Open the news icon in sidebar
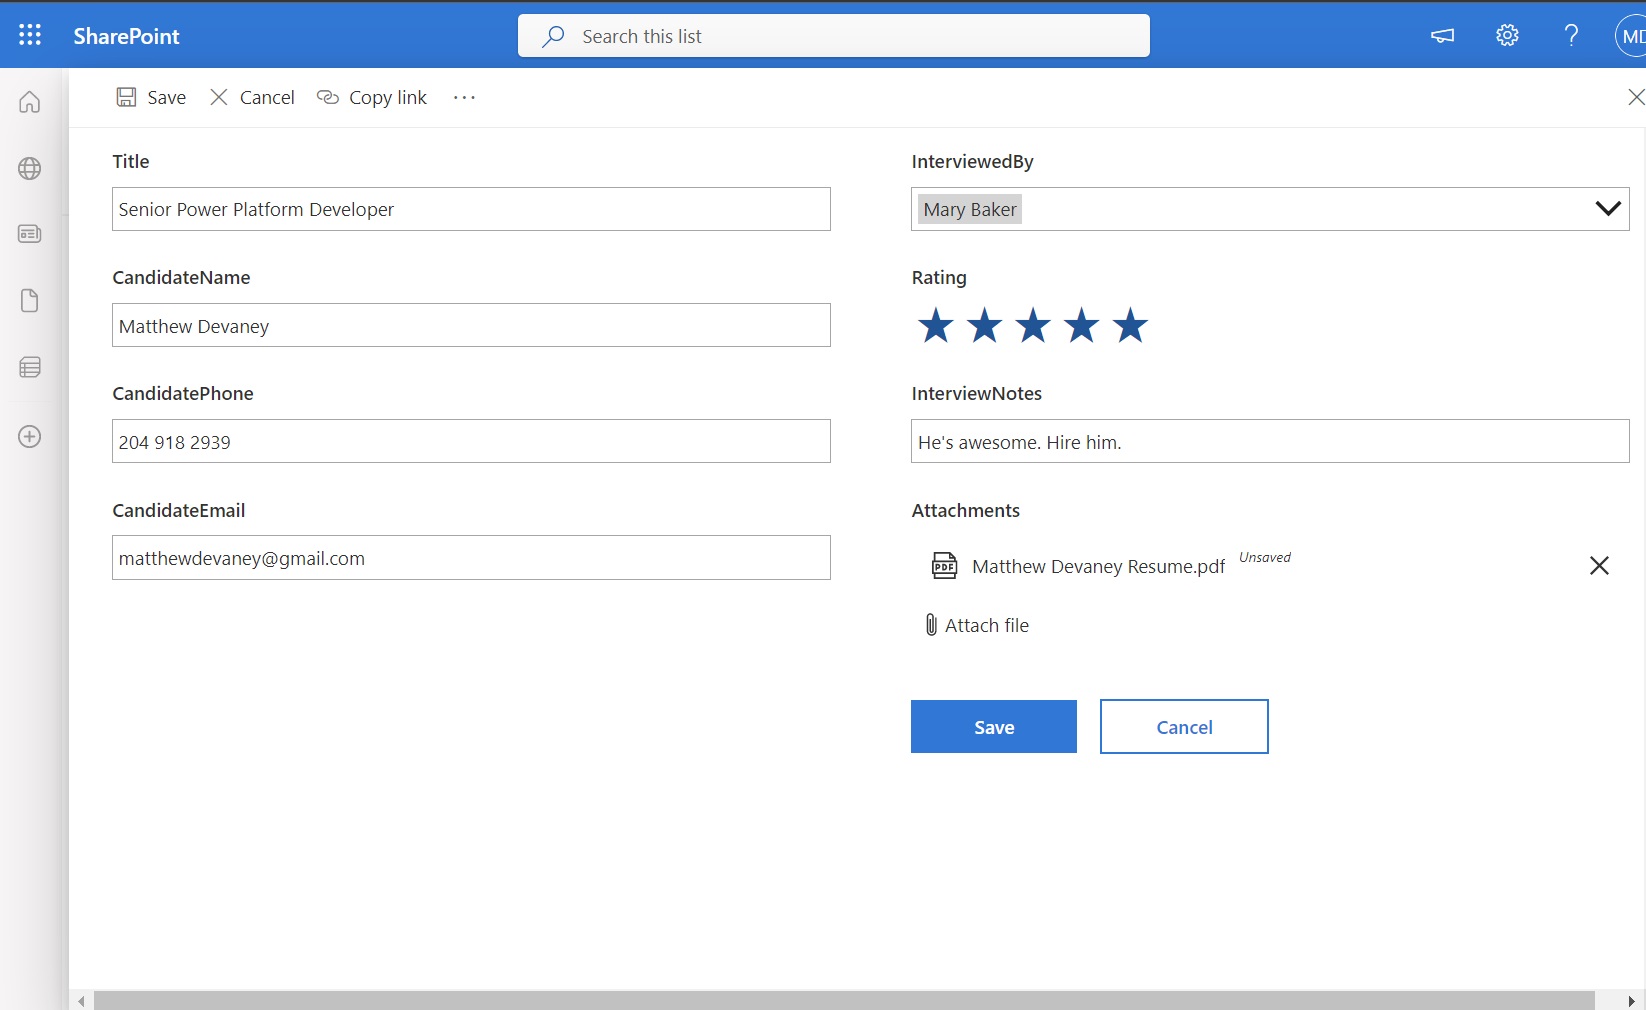1646x1010 pixels. click(29, 234)
